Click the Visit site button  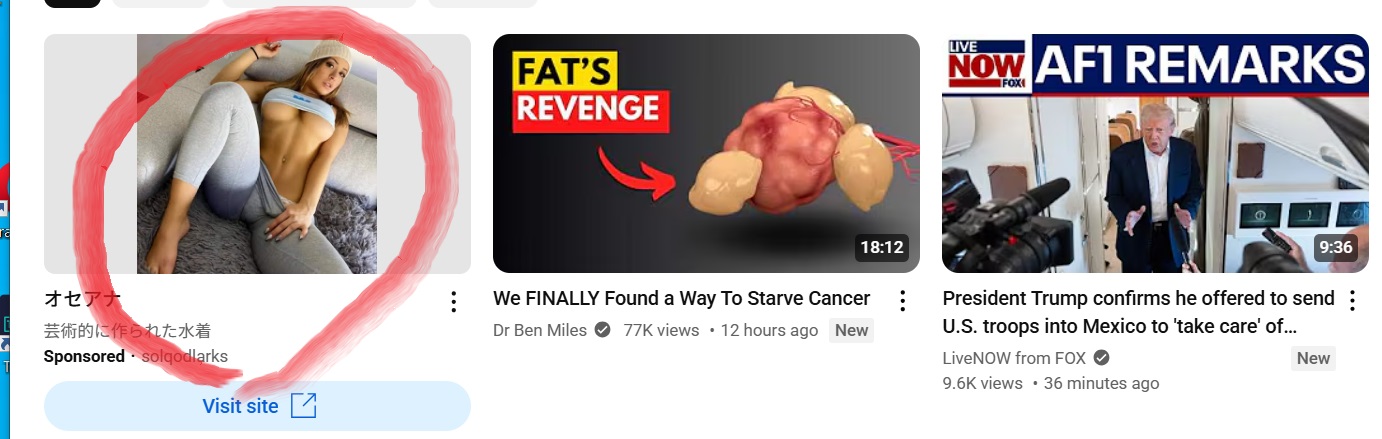pos(257,406)
